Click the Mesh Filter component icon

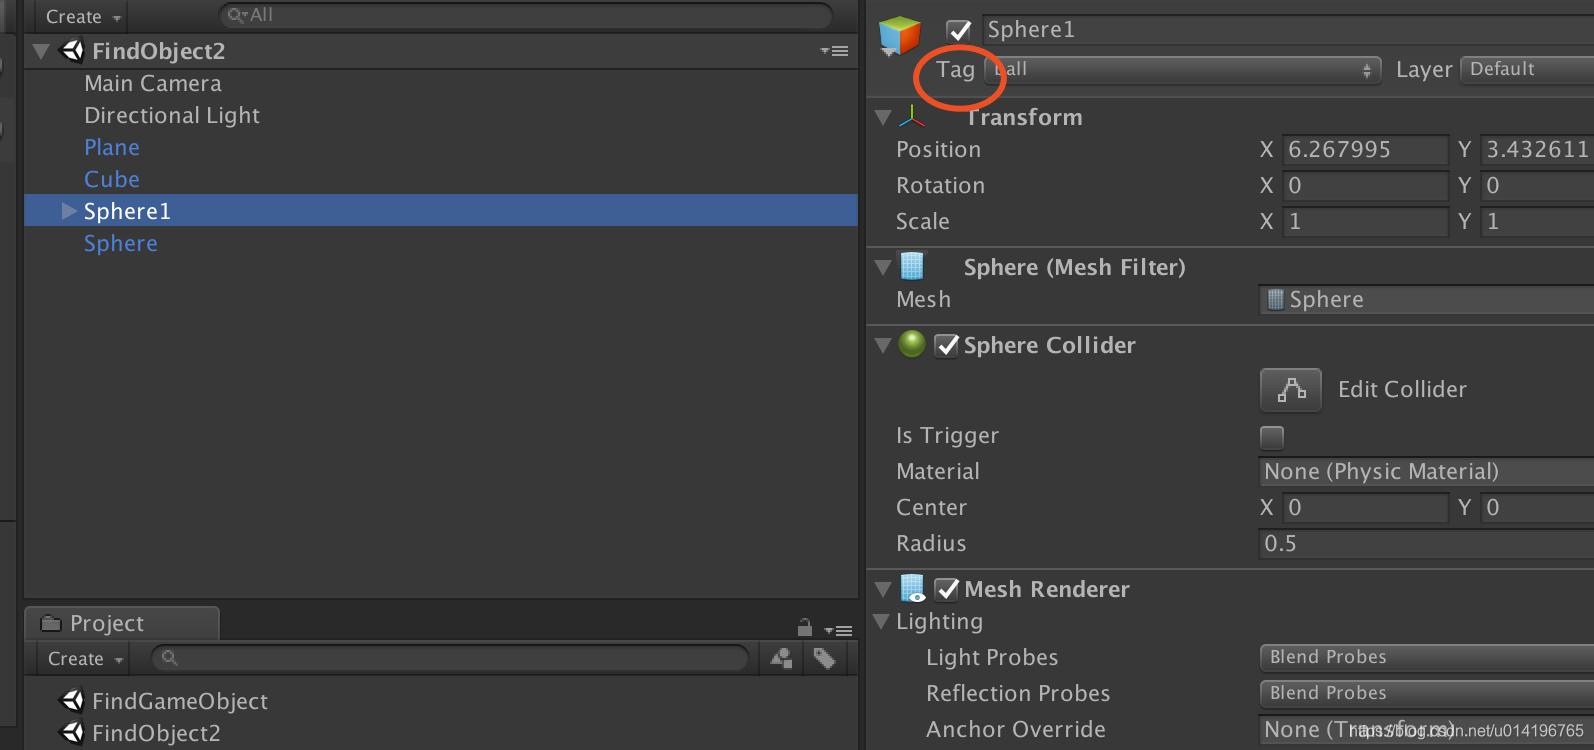point(912,266)
